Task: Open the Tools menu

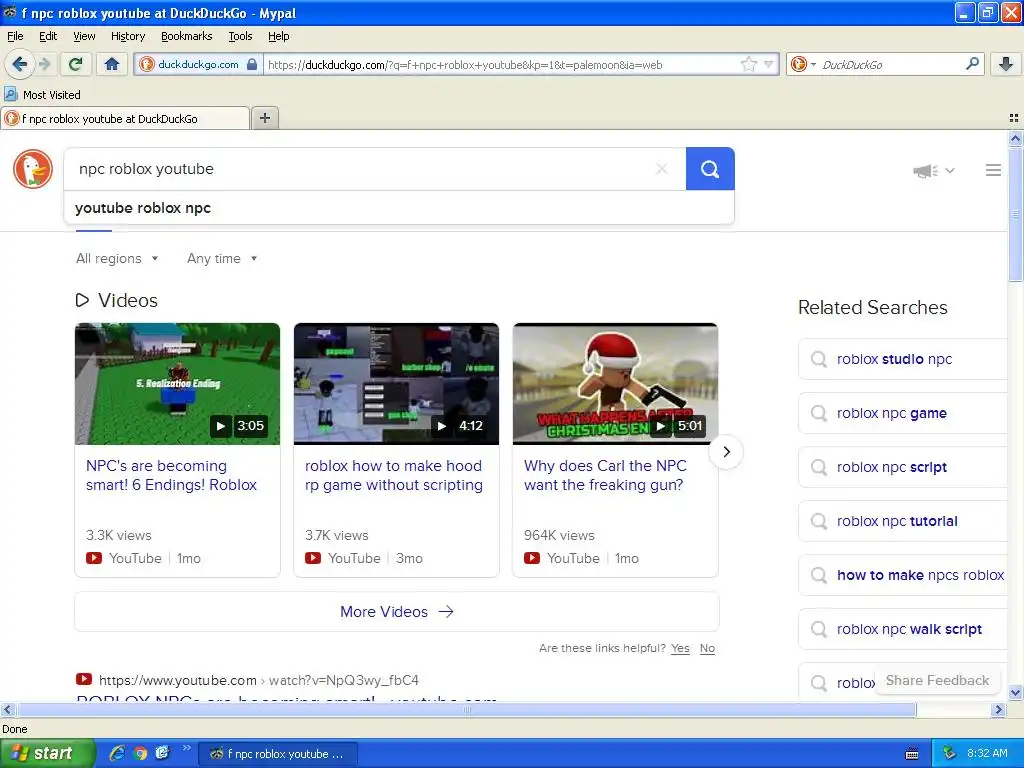Action: [240, 36]
